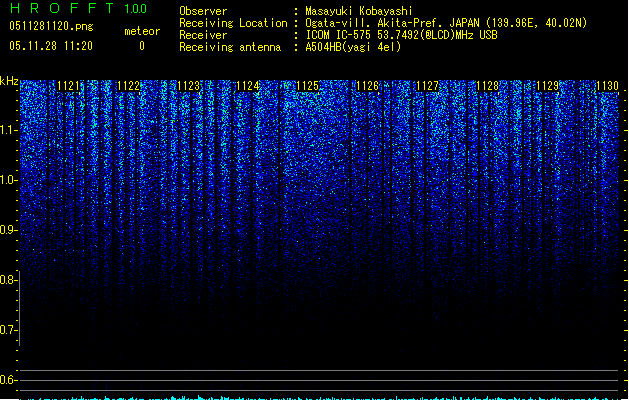Image resolution: width=629 pixels, height=400 pixels.
Task: Click the 0.8 kHz axis label
Action: tap(8, 280)
